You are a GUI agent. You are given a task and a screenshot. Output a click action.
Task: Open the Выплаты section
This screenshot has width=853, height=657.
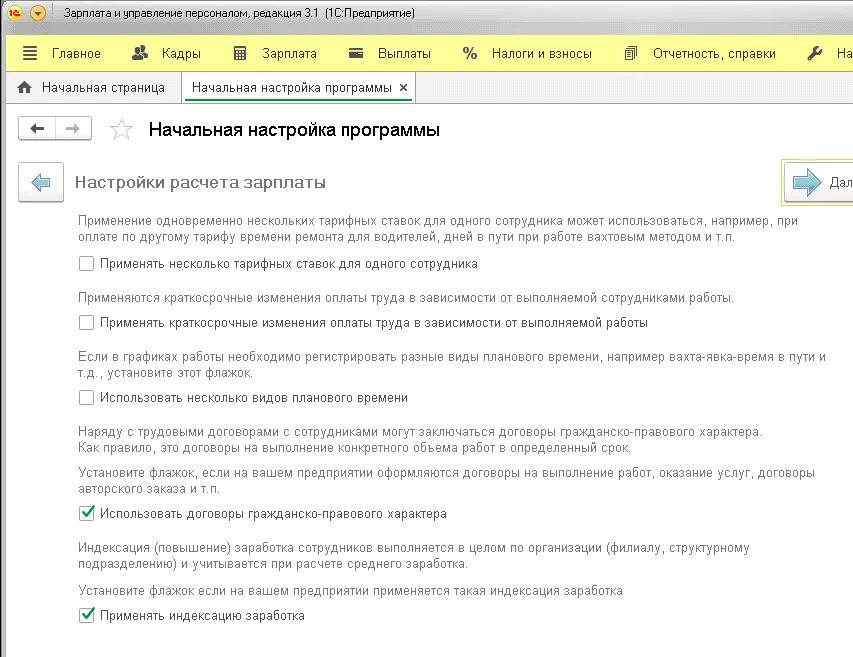404,53
